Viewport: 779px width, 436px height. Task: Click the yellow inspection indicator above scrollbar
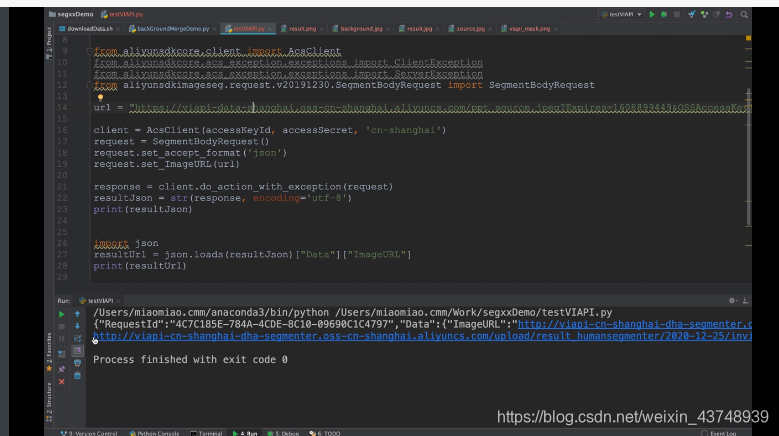click(x=748, y=38)
